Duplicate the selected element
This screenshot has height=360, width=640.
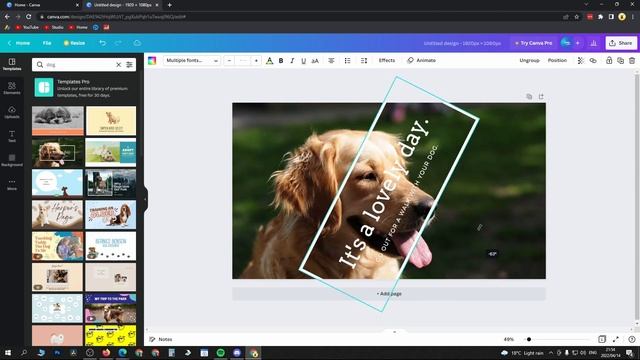(620, 60)
